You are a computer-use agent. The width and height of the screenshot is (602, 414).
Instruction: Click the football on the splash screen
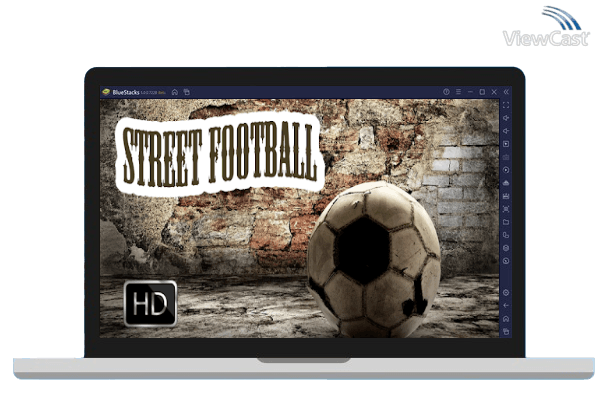click(x=374, y=260)
